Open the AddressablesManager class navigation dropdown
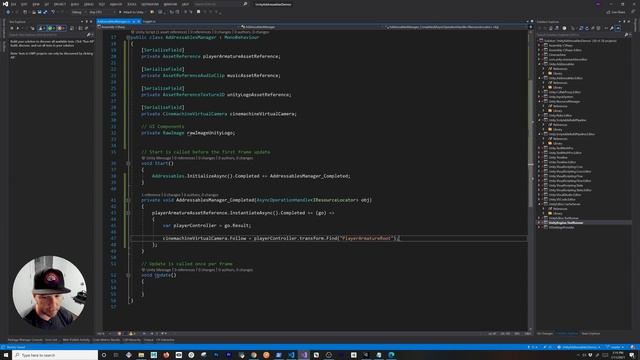Viewport: 640px width, 360px height. pyautogui.click(x=313, y=27)
